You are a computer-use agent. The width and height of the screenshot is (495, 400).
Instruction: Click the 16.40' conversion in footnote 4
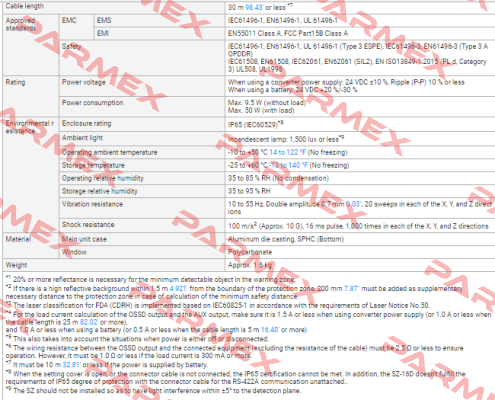coord(270,330)
